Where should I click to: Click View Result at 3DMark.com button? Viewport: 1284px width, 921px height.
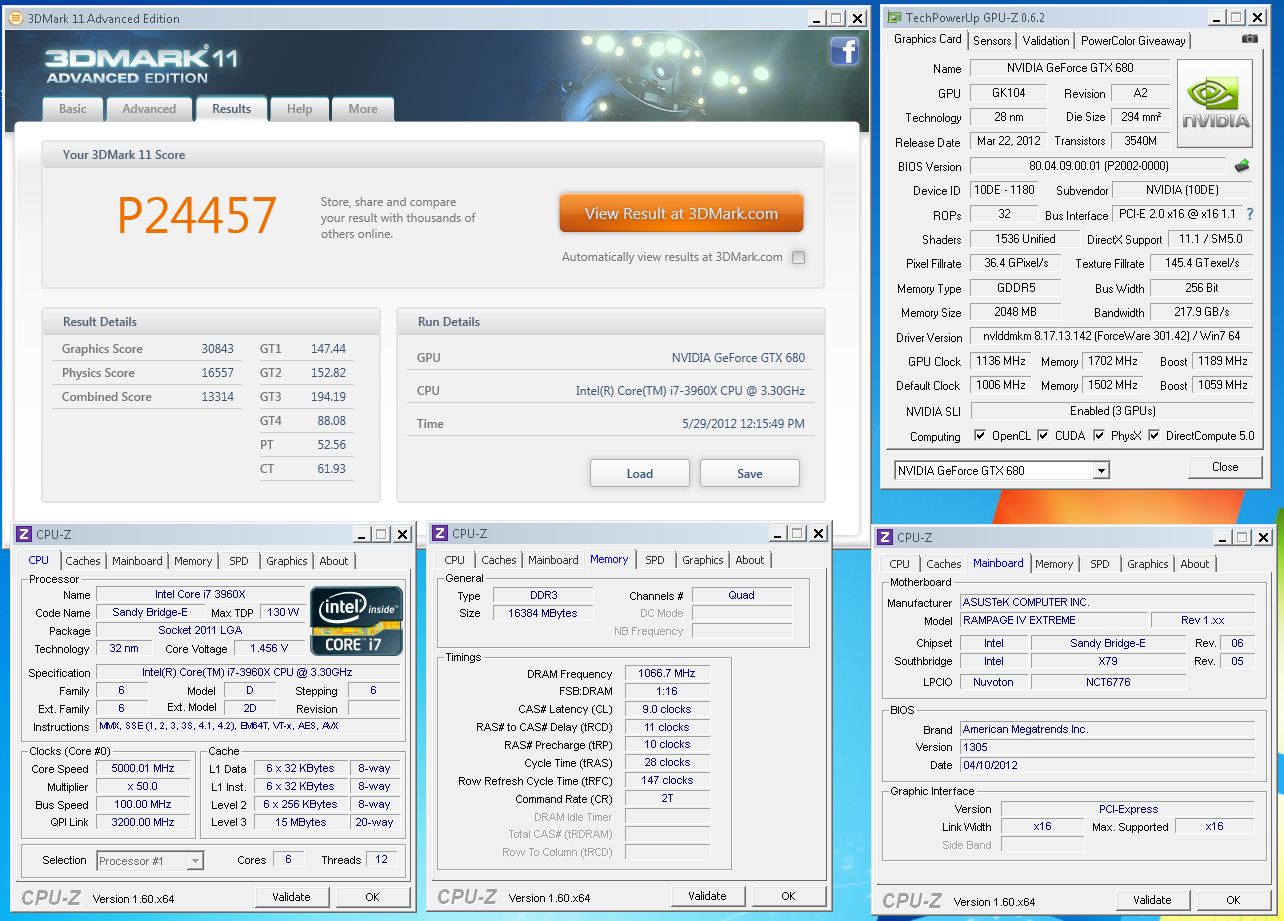pos(681,213)
